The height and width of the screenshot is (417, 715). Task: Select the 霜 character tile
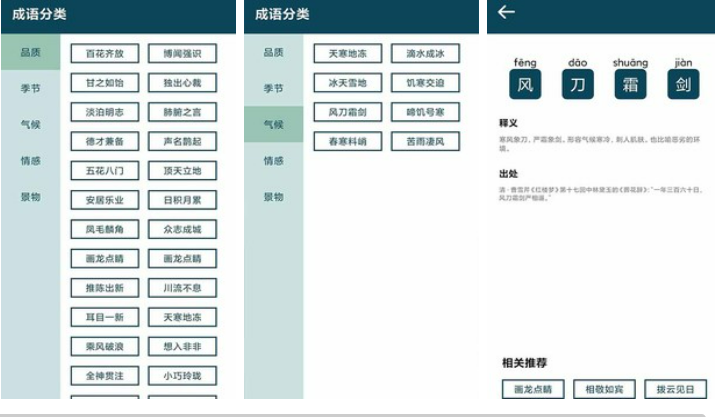pyautogui.click(x=630, y=85)
